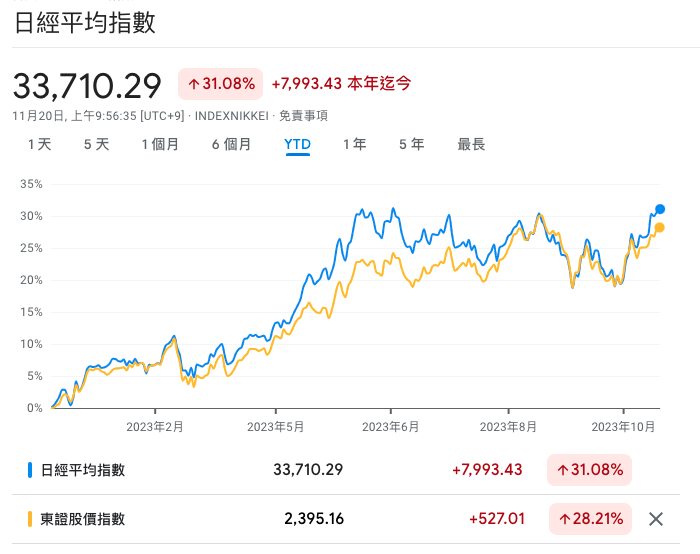700x554 pixels.
Task: Click the 33,710.29 headline index value
Action: pyautogui.click(x=87, y=85)
